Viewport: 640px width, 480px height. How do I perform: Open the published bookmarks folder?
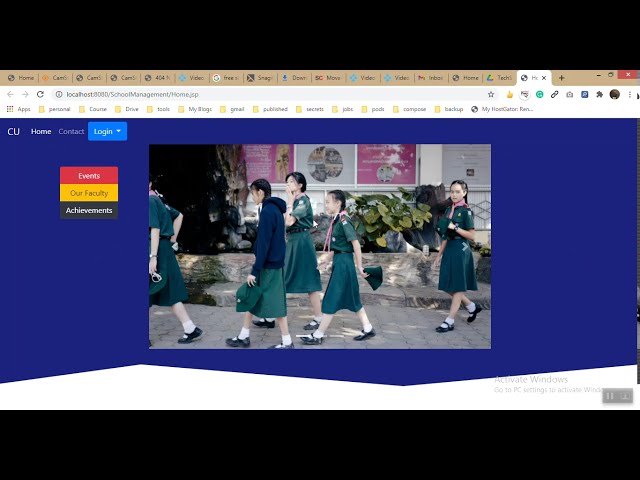(271, 109)
